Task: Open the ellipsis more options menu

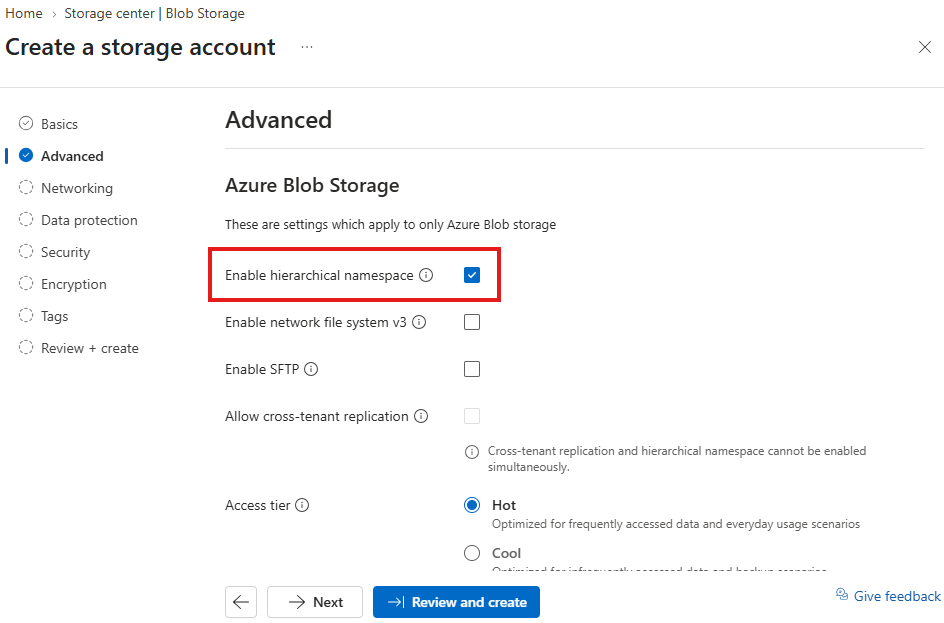Action: click(x=307, y=47)
